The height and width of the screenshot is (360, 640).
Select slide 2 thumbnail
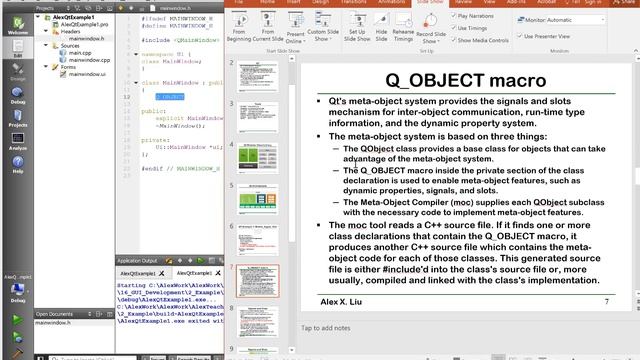tap(258, 77)
